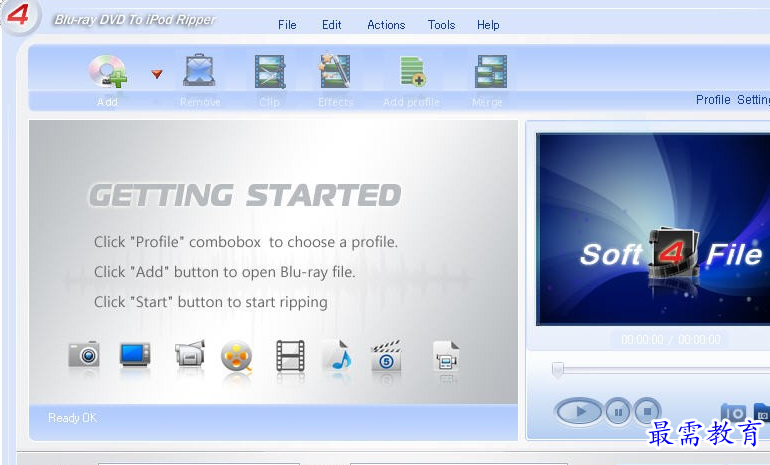
Task: Expand the Add dropdown red arrow
Action: 157,74
